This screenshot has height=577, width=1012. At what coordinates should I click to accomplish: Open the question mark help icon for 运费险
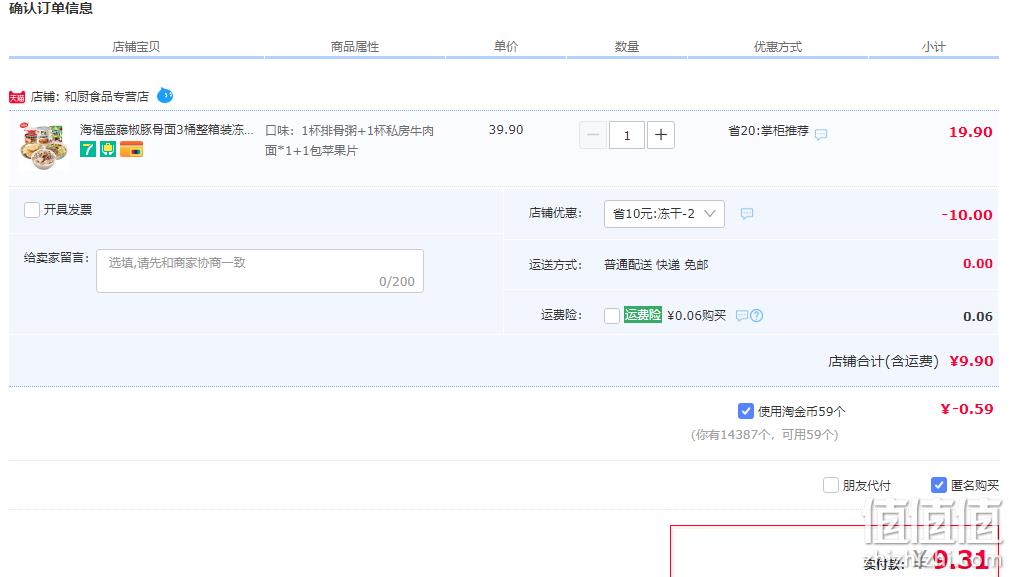[x=756, y=316]
